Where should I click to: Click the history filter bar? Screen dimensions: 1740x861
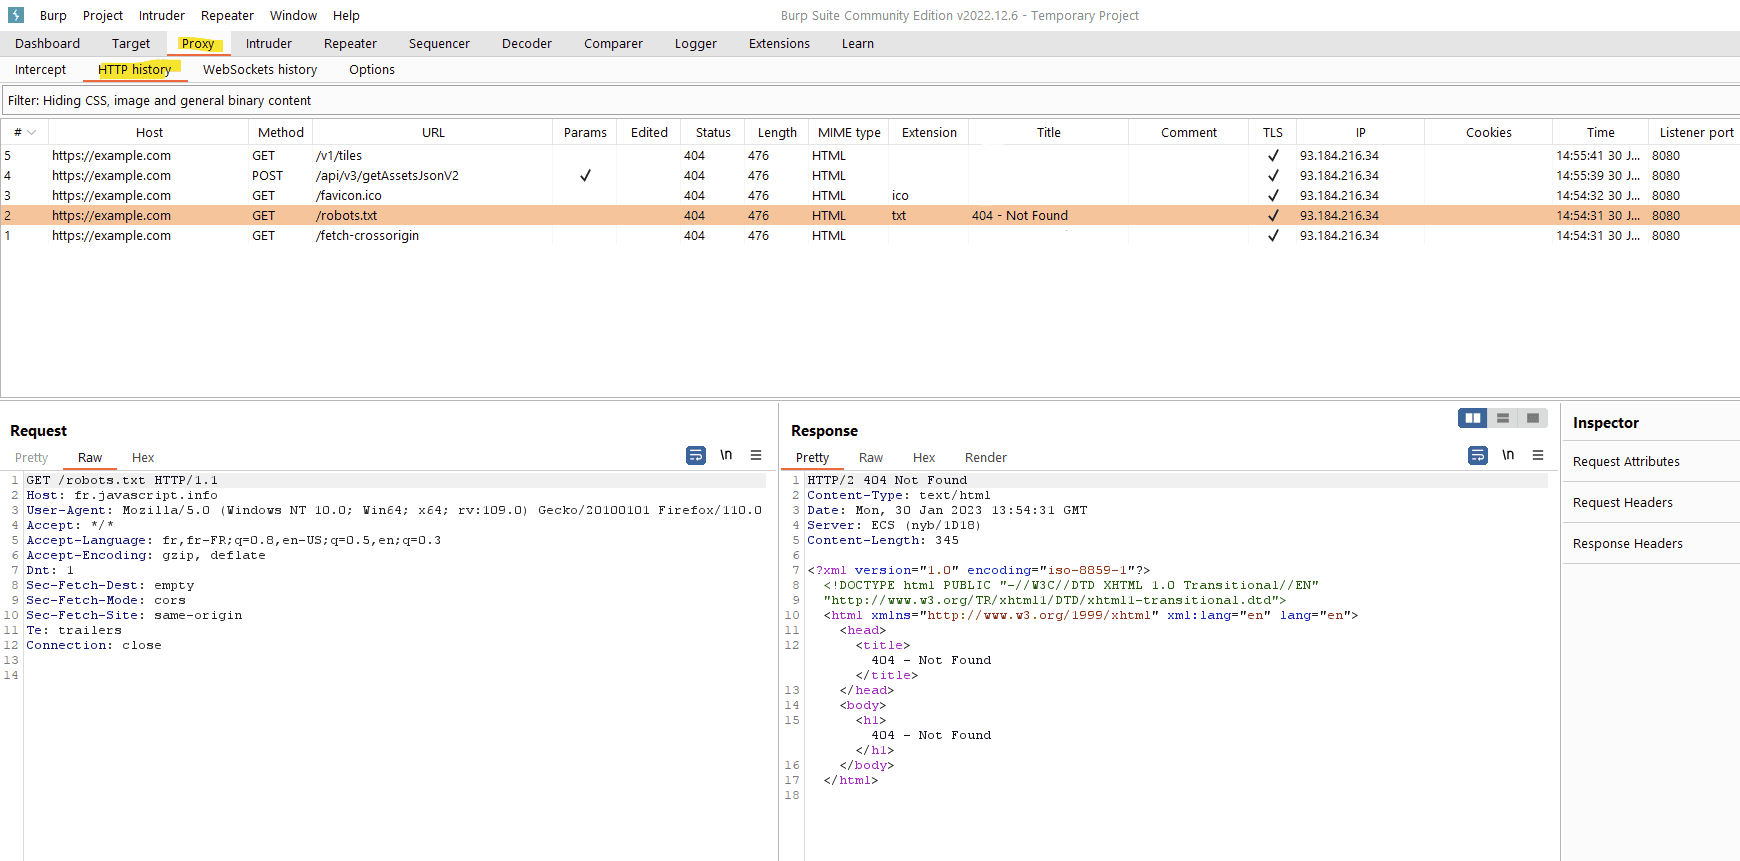(x=870, y=101)
